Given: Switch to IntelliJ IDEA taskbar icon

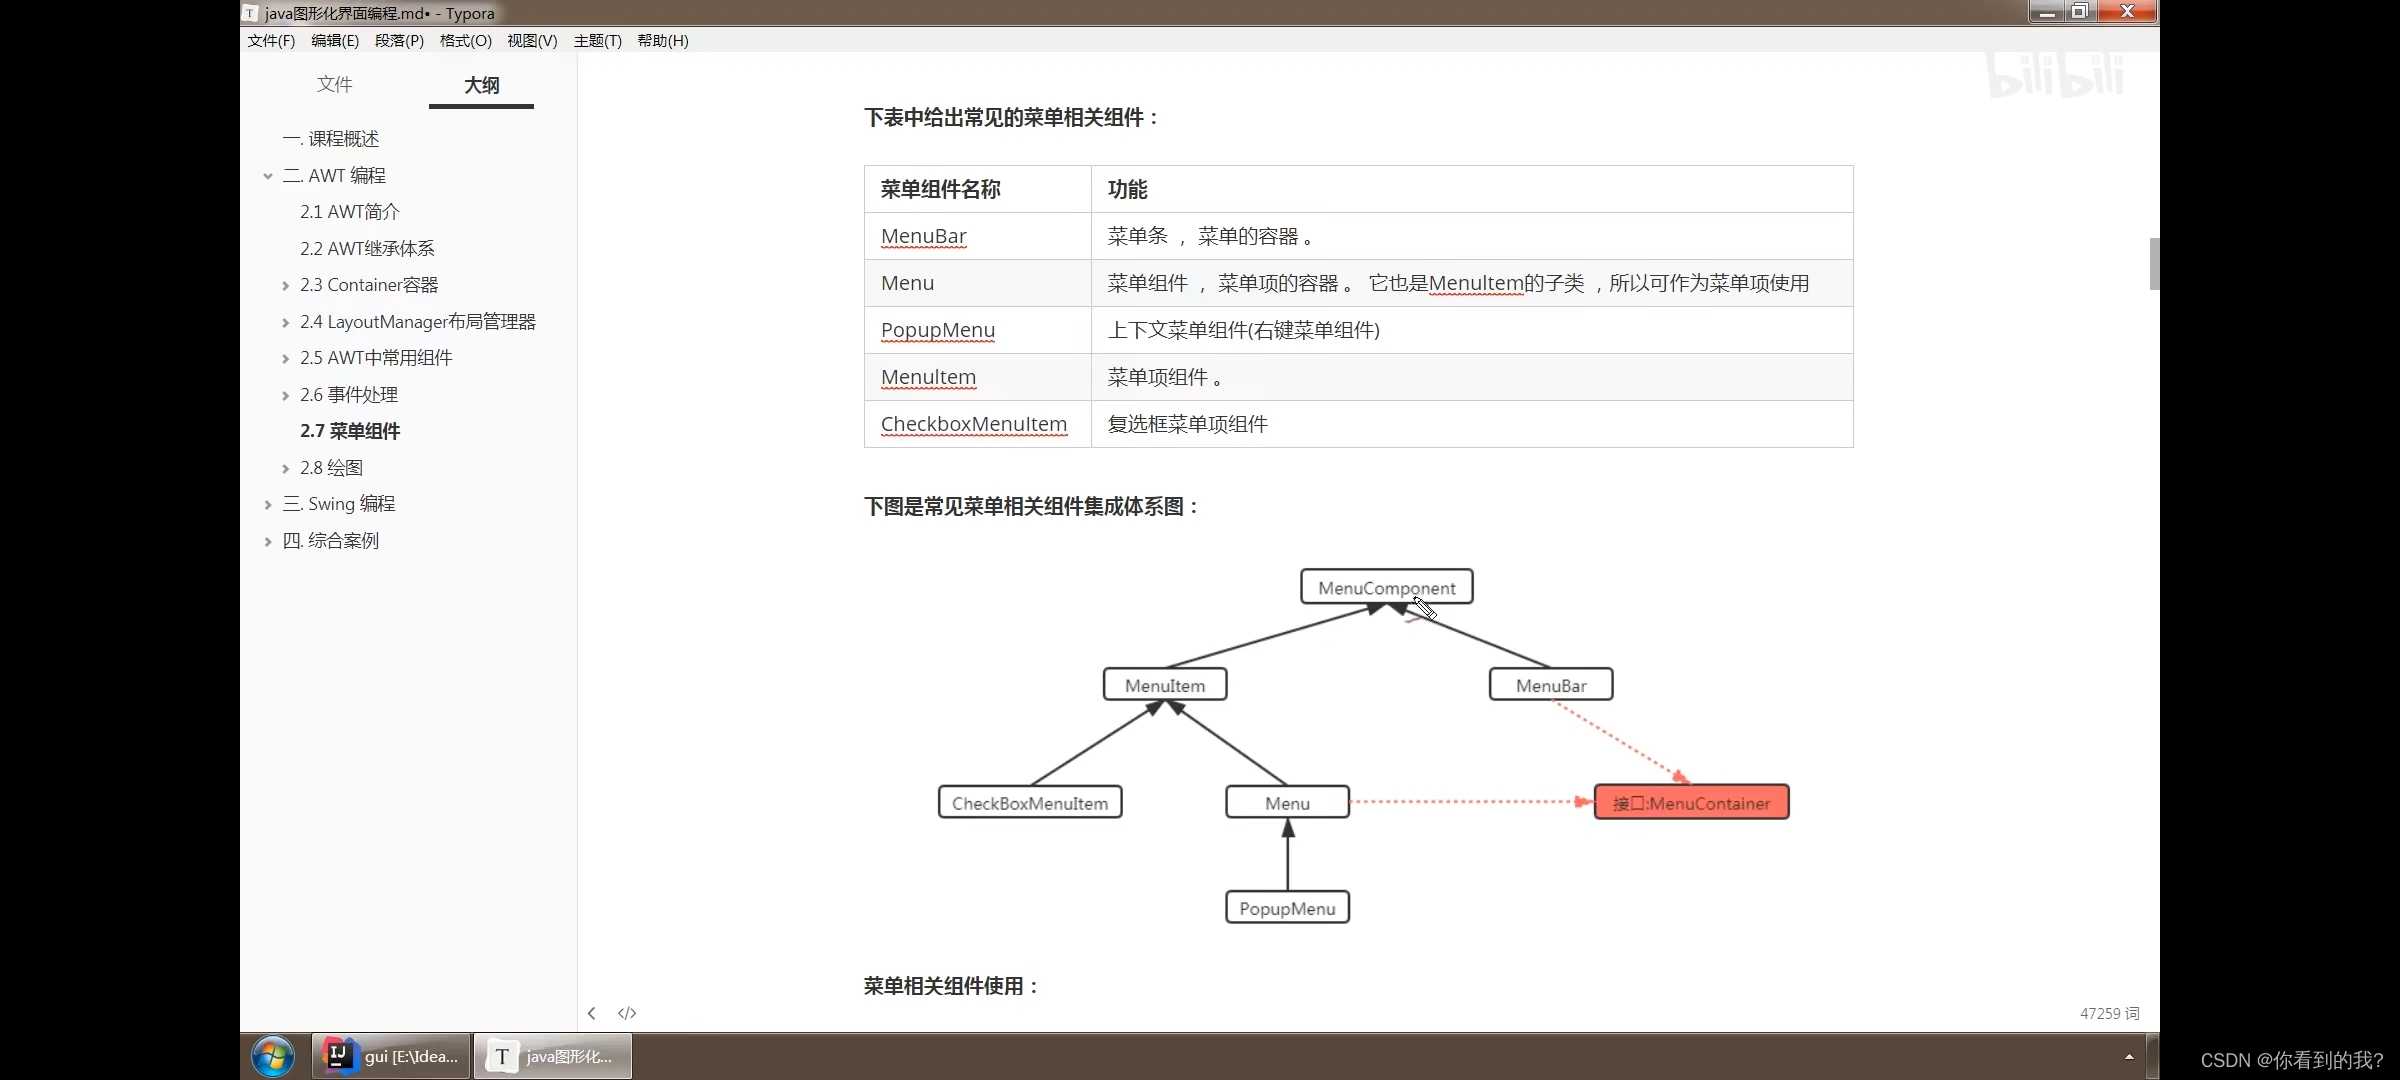Looking at the screenshot, I should click(391, 1056).
